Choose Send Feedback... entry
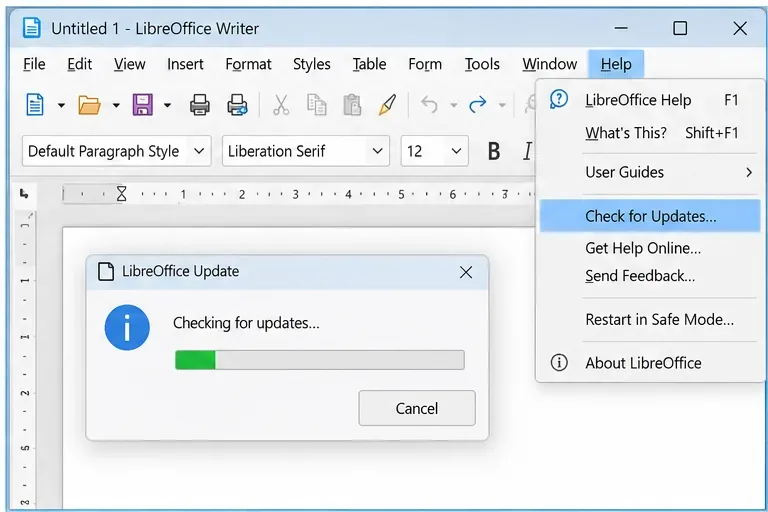The width and height of the screenshot is (768, 512). coord(650,276)
